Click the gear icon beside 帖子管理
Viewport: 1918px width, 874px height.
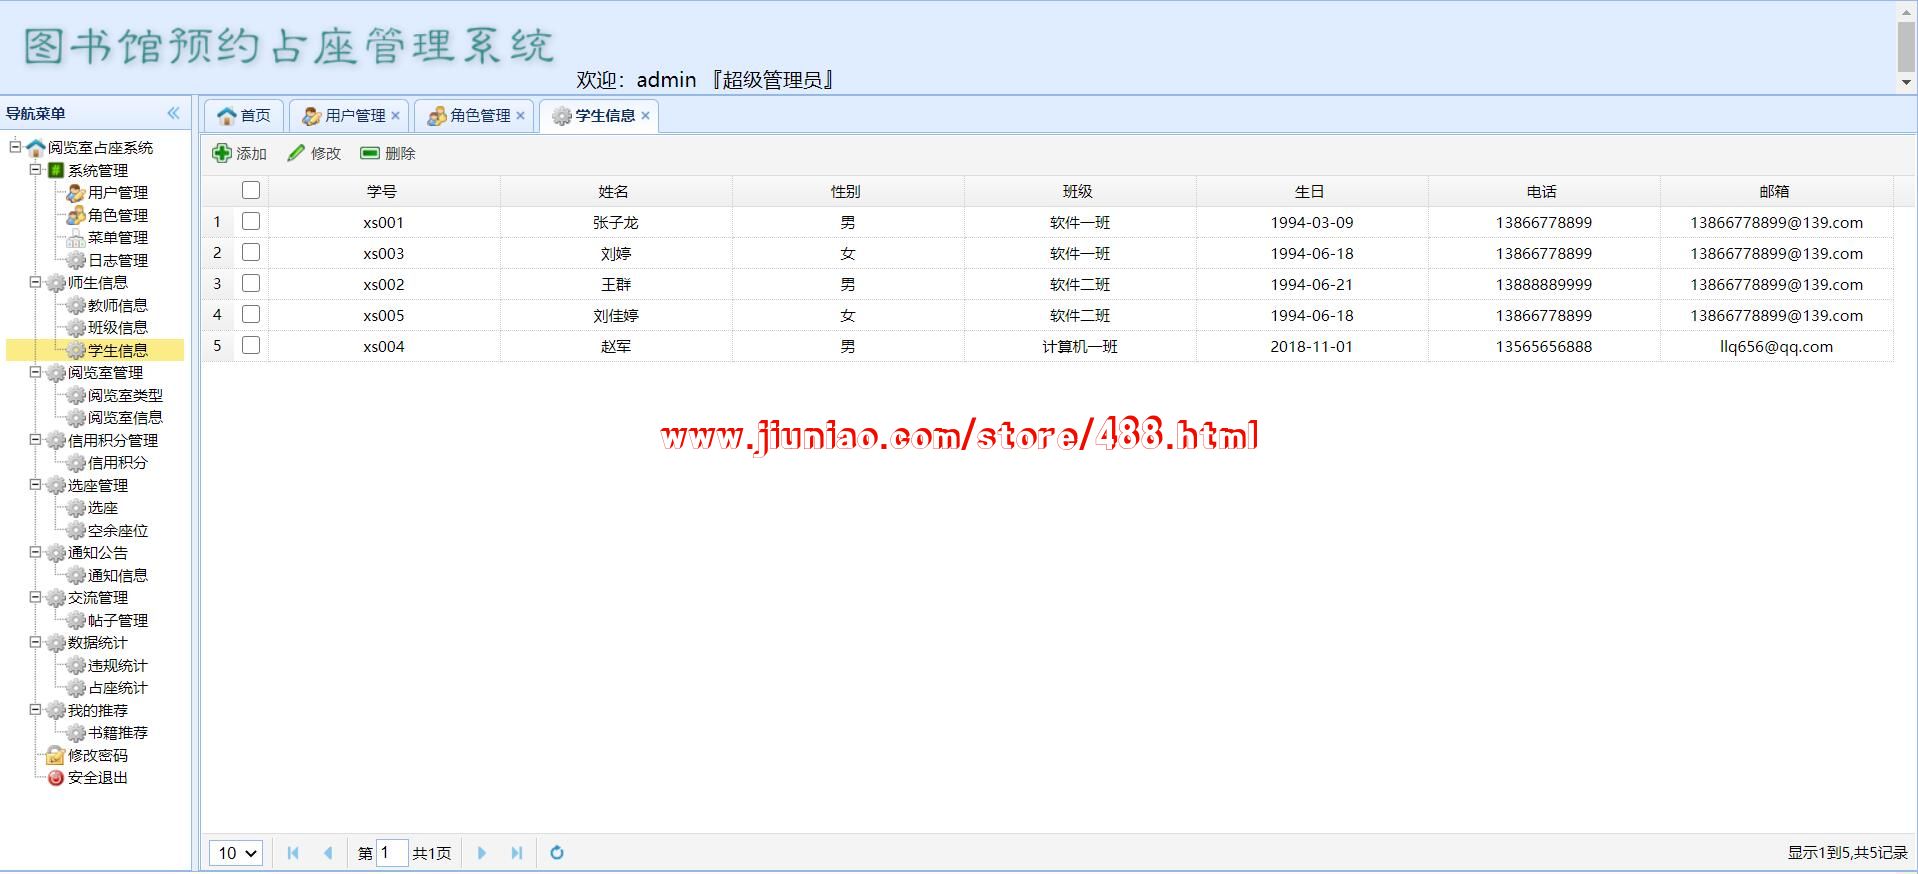(x=76, y=620)
